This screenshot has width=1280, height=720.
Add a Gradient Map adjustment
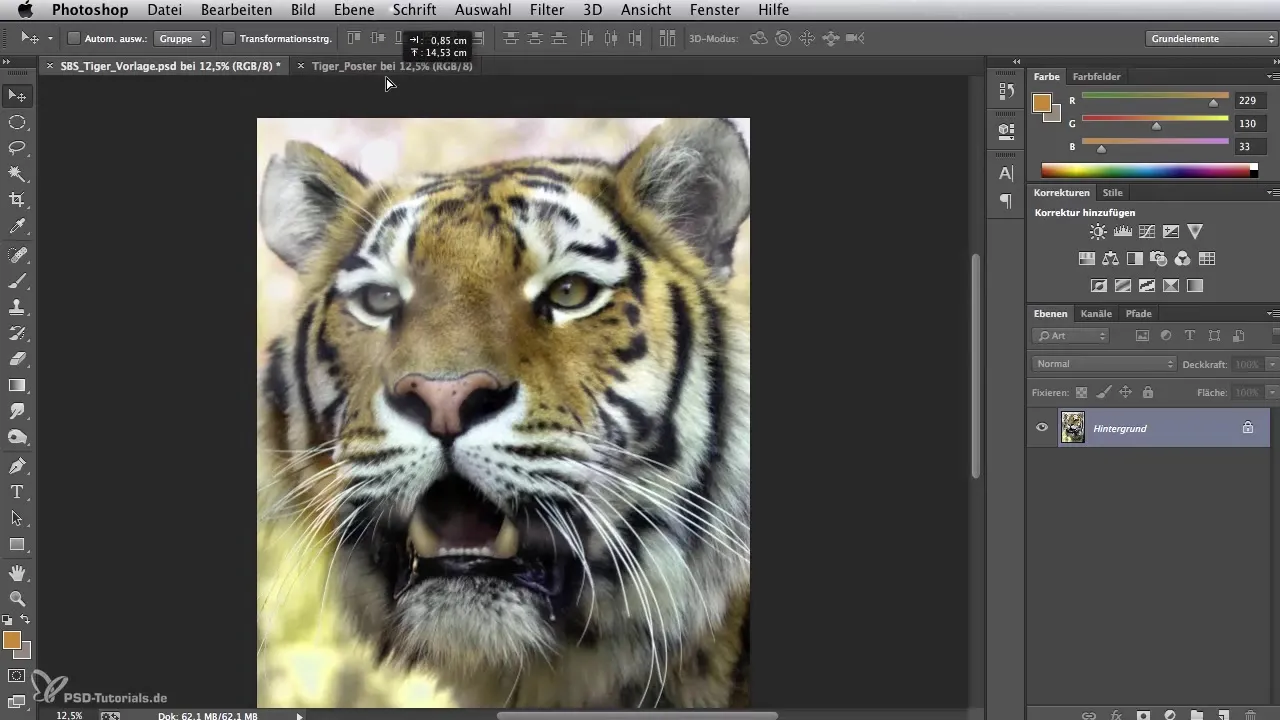click(x=1195, y=285)
